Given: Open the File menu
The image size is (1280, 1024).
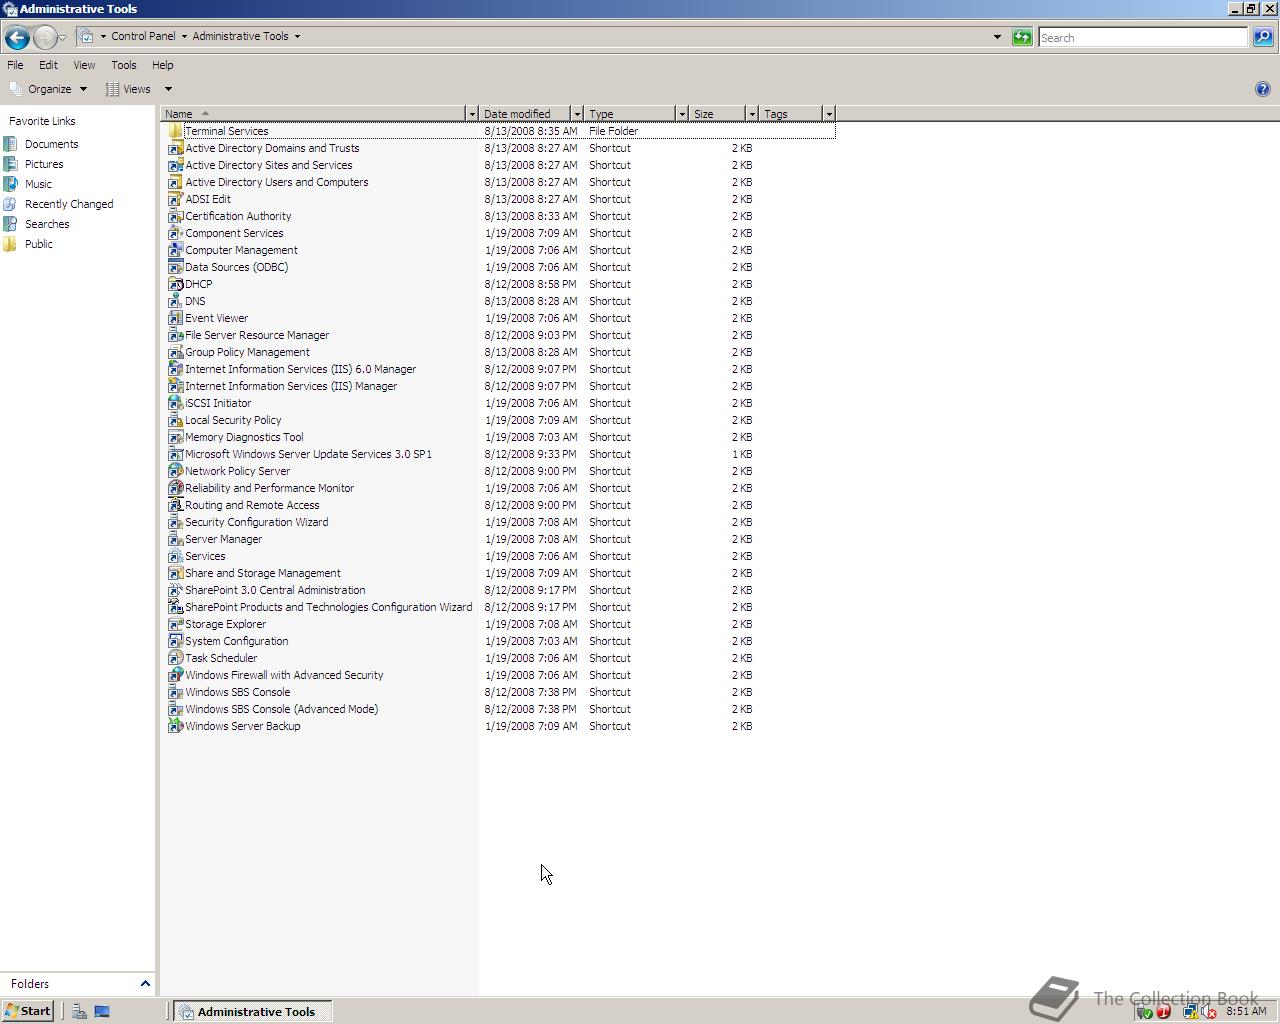Looking at the screenshot, I should 15,65.
